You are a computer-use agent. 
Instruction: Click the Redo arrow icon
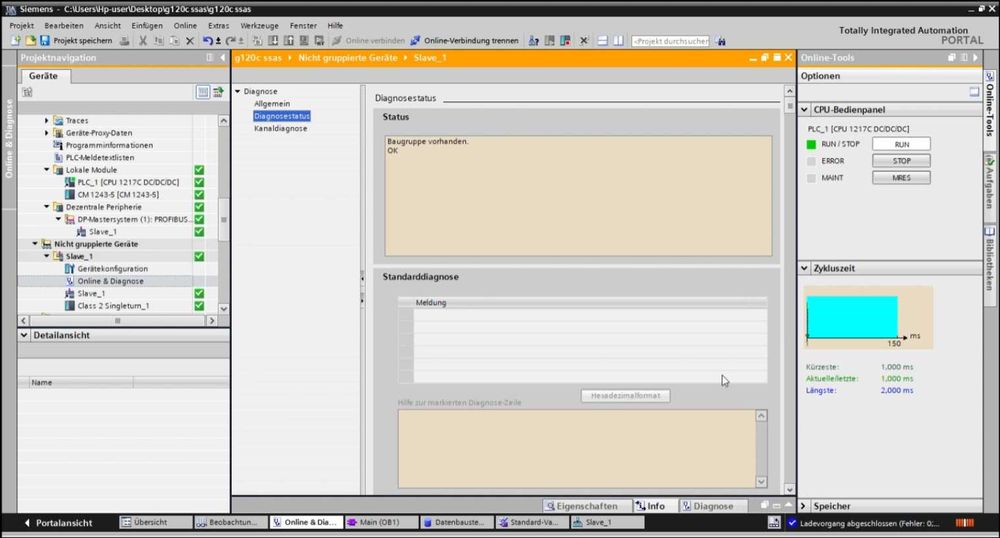click(x=230, y=41)
